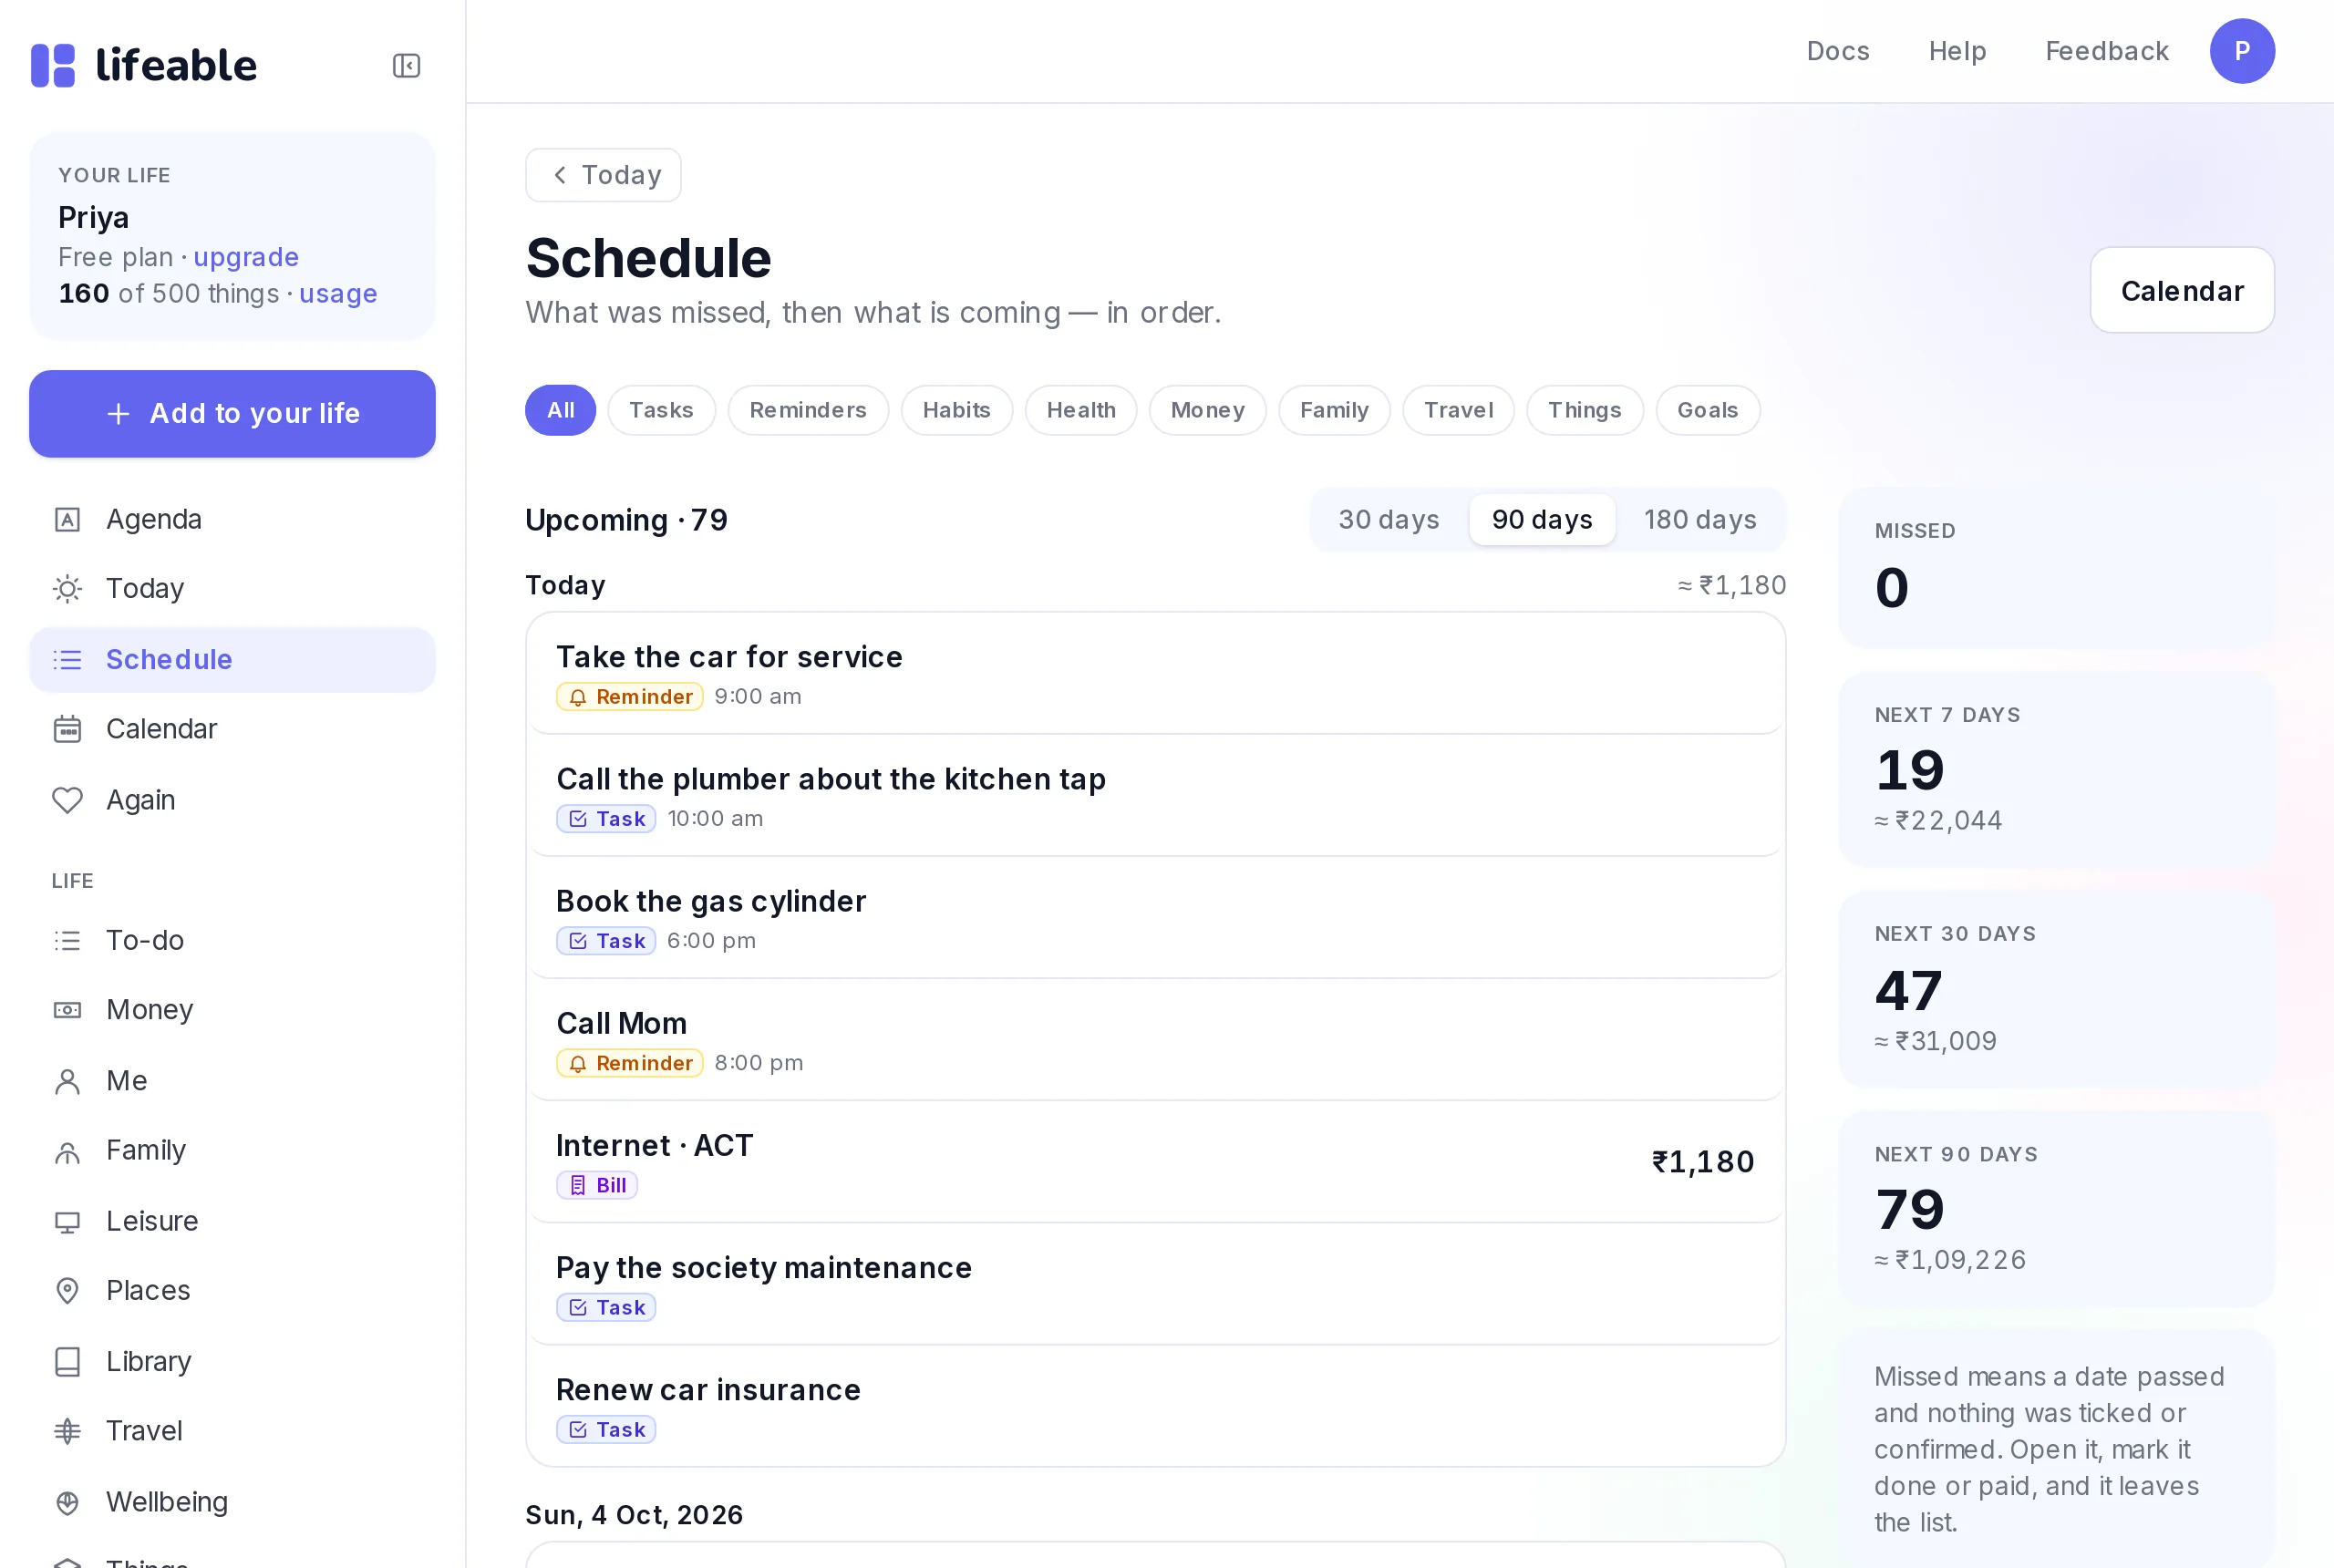Open Book the gas cylinder item
Screen dimensions: 2334x1568
[x=1155, y=919]
